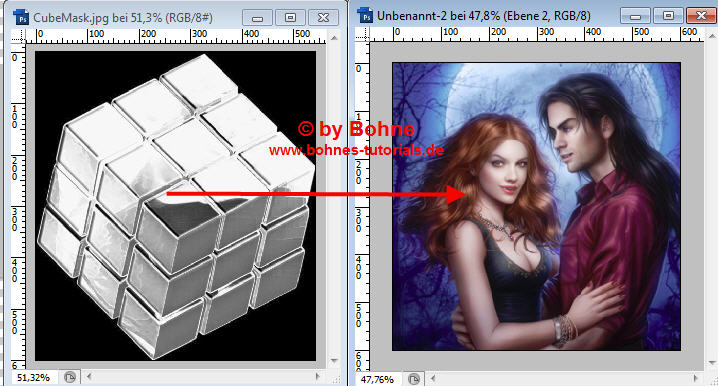The width and height of the screenshot is (718, 386).
Task: Click ruler origin corner in Unbenannt-2 window
Action: tap(362, 34)
